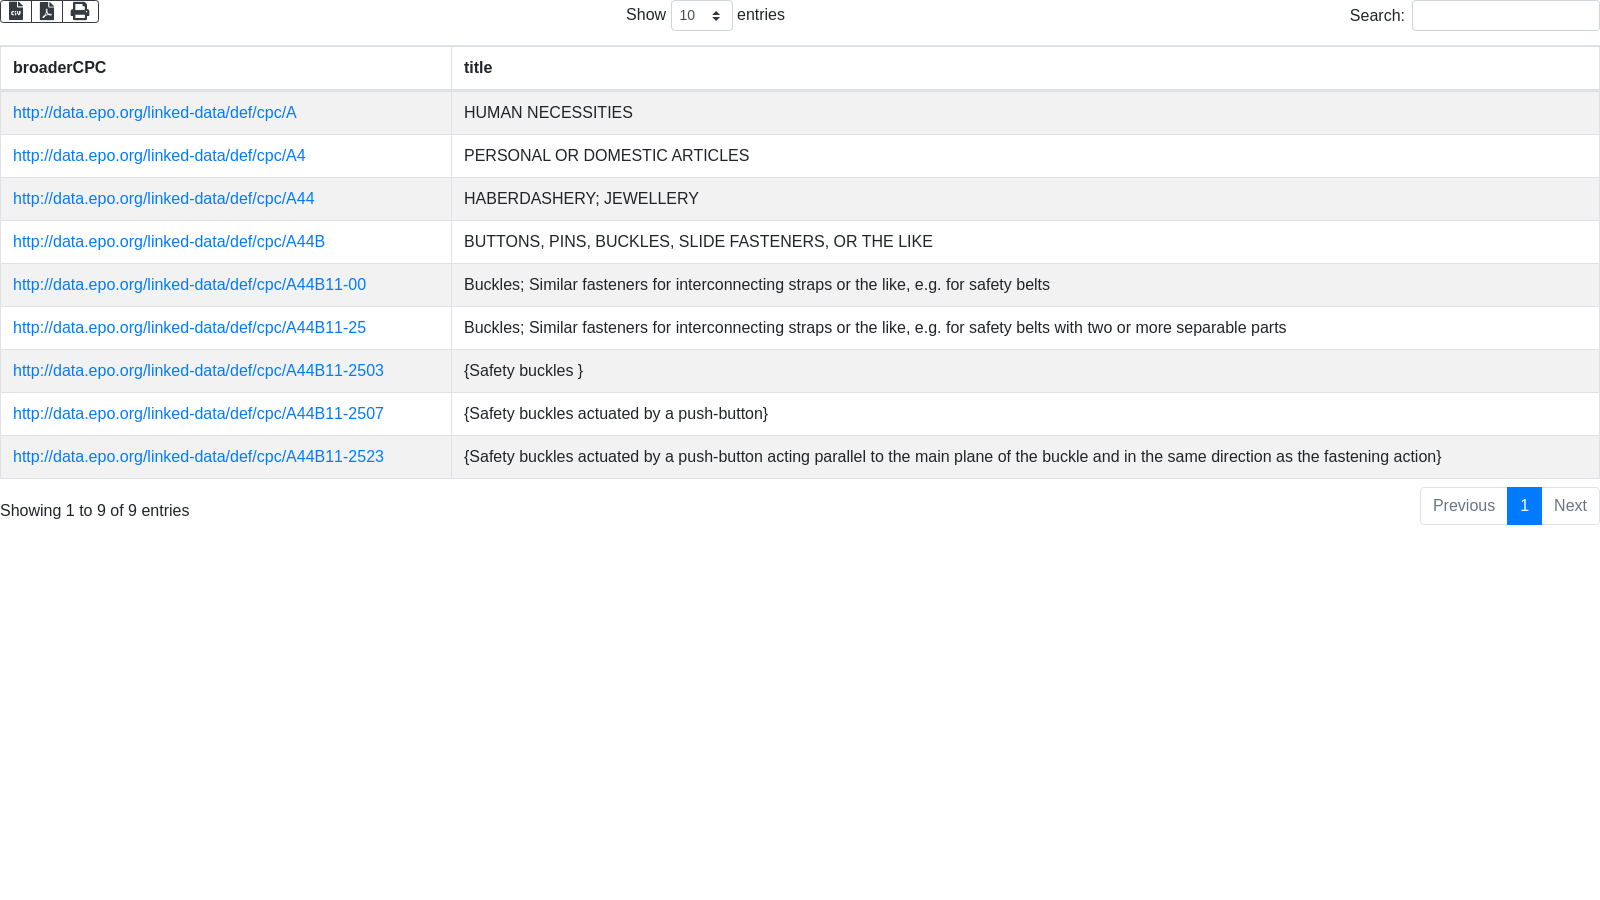Image resolution: width=1600 pixels, height=900 pixels.
Task: Open the cpc/A4 link
Action: [x=159, y=156]
